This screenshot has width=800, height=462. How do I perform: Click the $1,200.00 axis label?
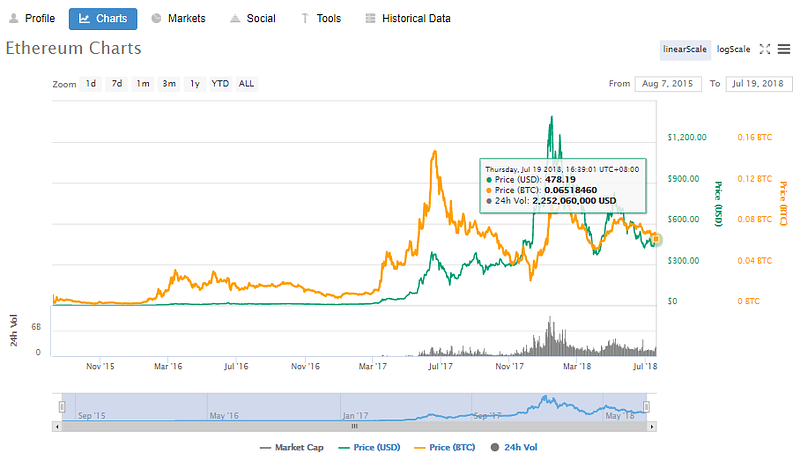point(687,137)
